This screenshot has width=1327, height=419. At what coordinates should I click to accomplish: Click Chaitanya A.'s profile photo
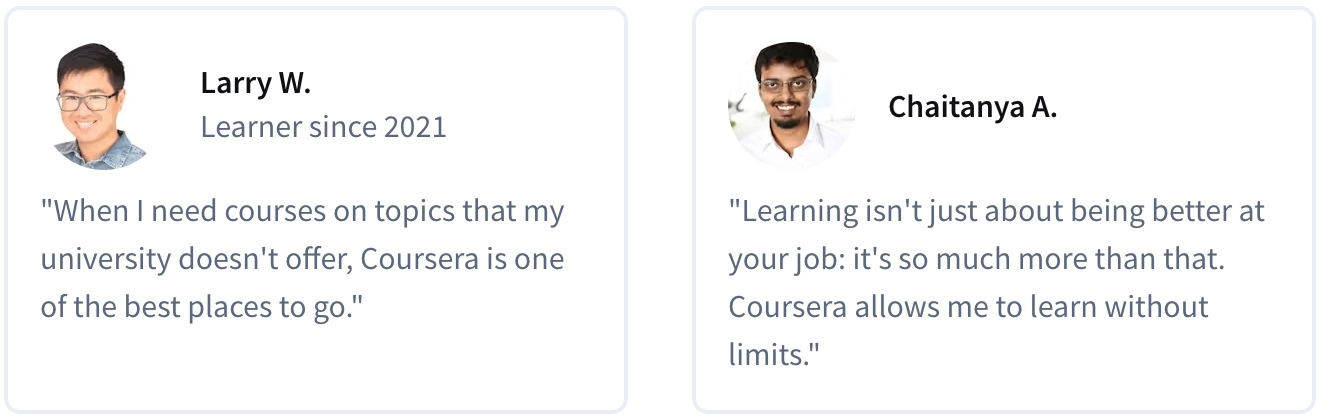[x=791, y=106]
